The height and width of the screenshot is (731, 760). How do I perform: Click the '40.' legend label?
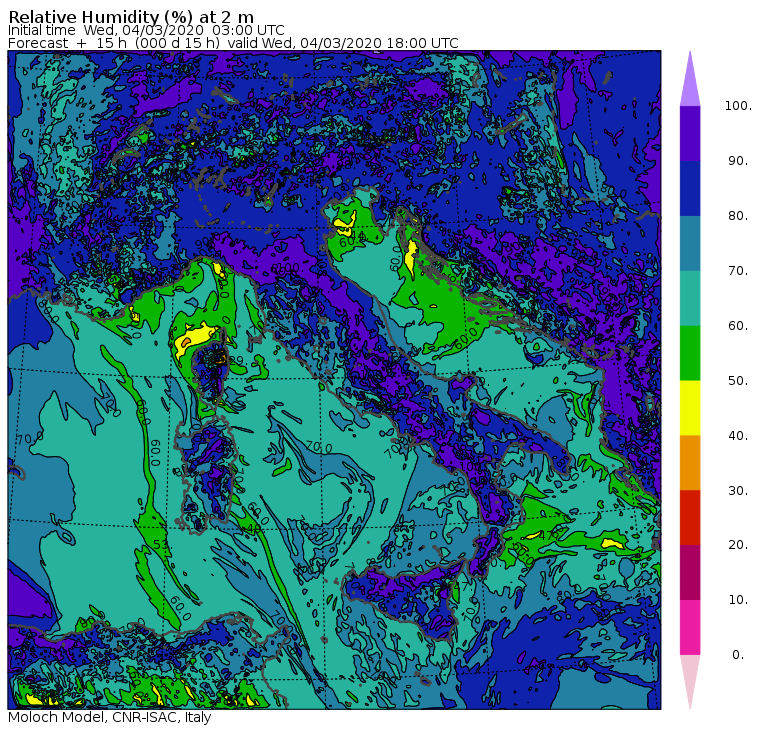pyautogui.click(x=738, y=436)
